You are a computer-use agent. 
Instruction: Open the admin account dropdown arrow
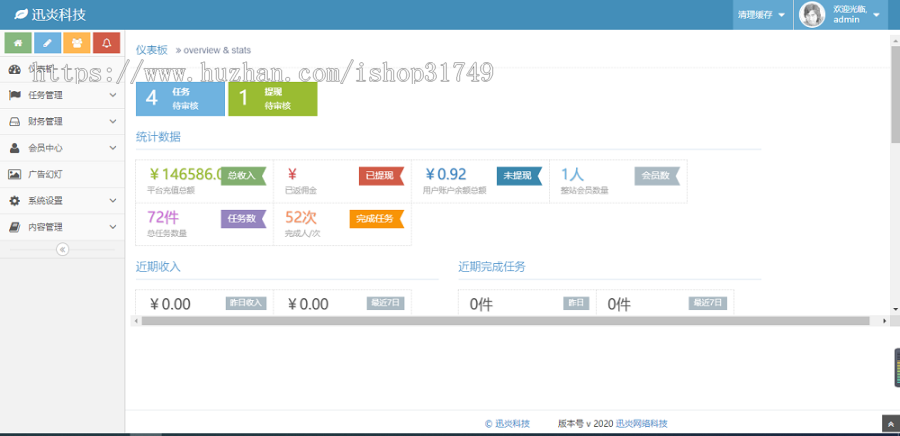[x=877, y=15]
